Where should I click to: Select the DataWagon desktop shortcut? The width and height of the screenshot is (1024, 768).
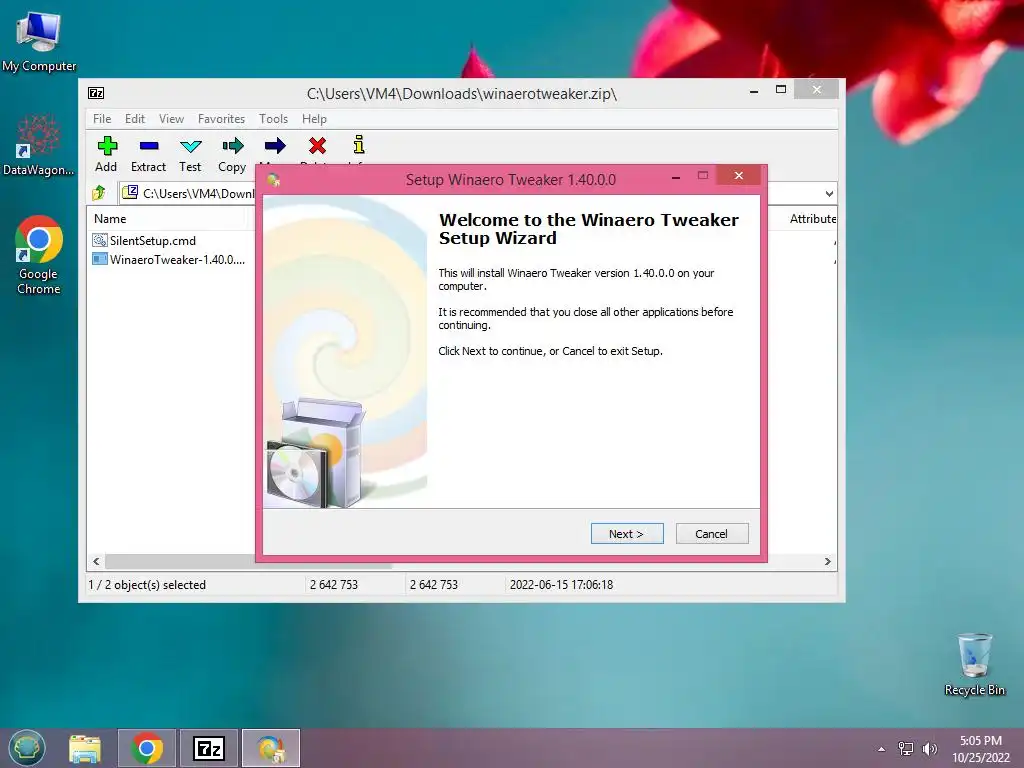[x=39, y=145]
